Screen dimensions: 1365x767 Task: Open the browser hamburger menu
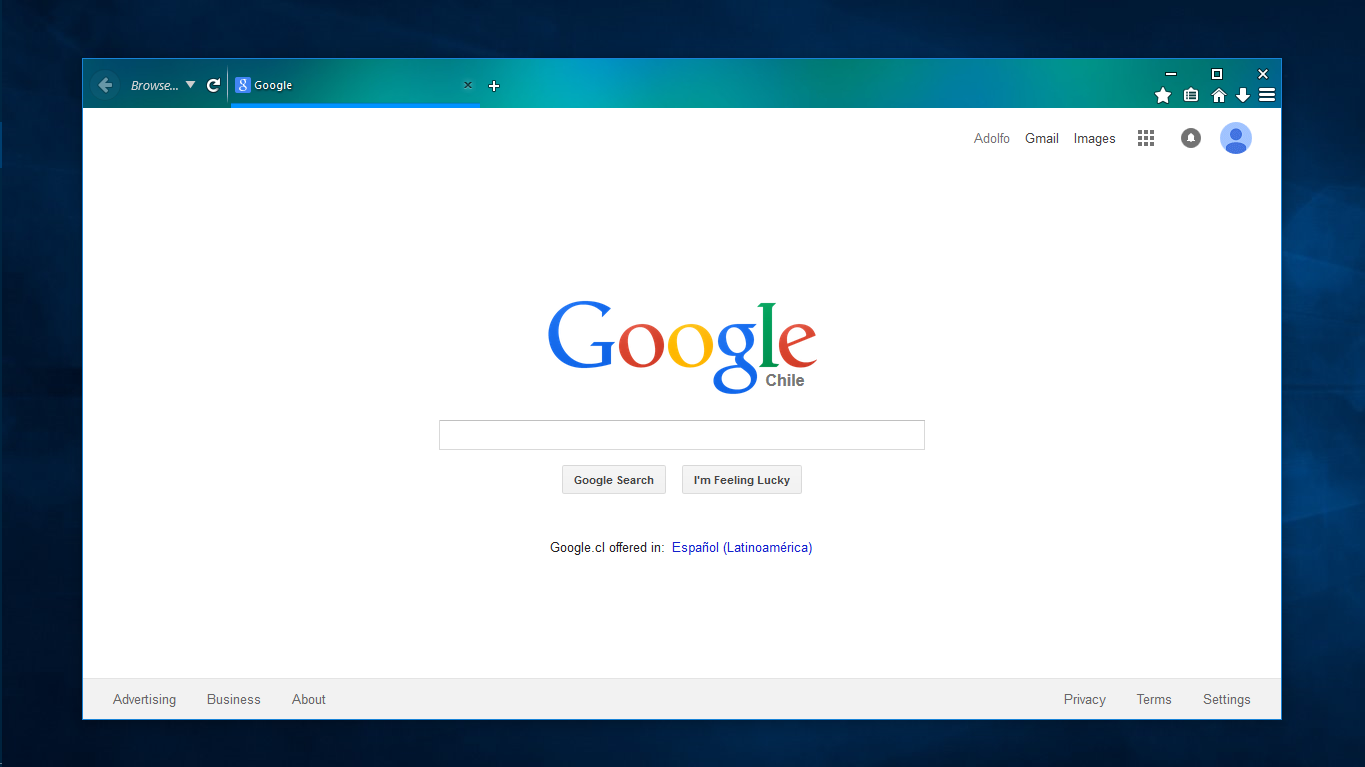click(1267, 95)
